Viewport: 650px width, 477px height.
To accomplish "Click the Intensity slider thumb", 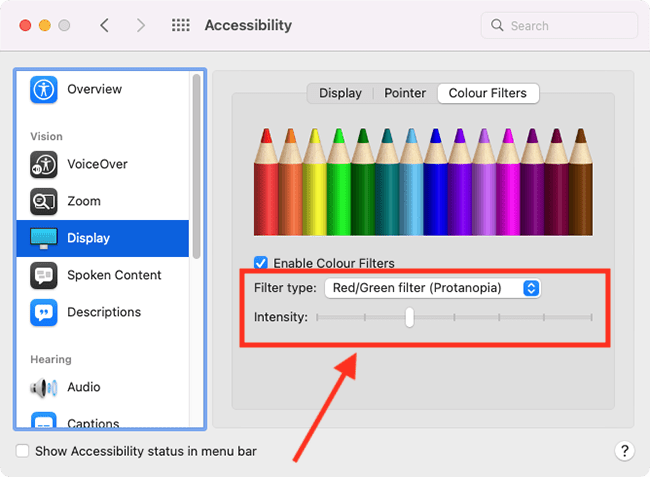I will (410, 317).
